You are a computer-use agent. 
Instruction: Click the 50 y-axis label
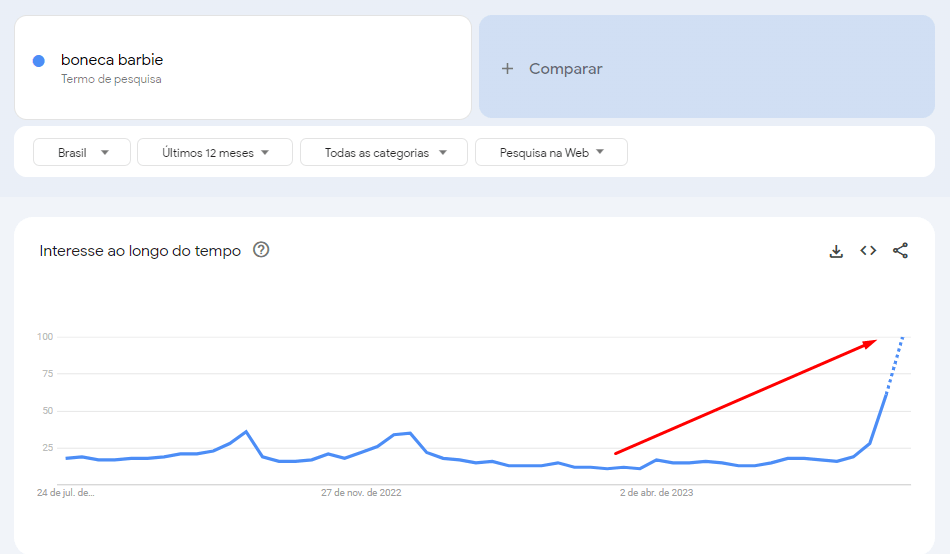click(48, 411)
